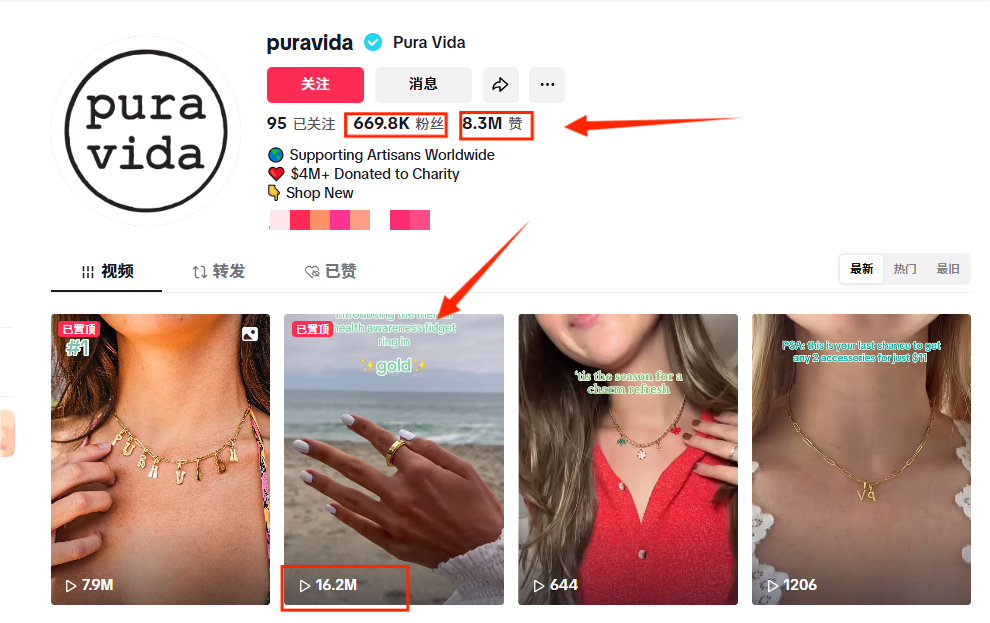
Task: Open the three-dots more options menu
Action: click(x=547, y=85)
